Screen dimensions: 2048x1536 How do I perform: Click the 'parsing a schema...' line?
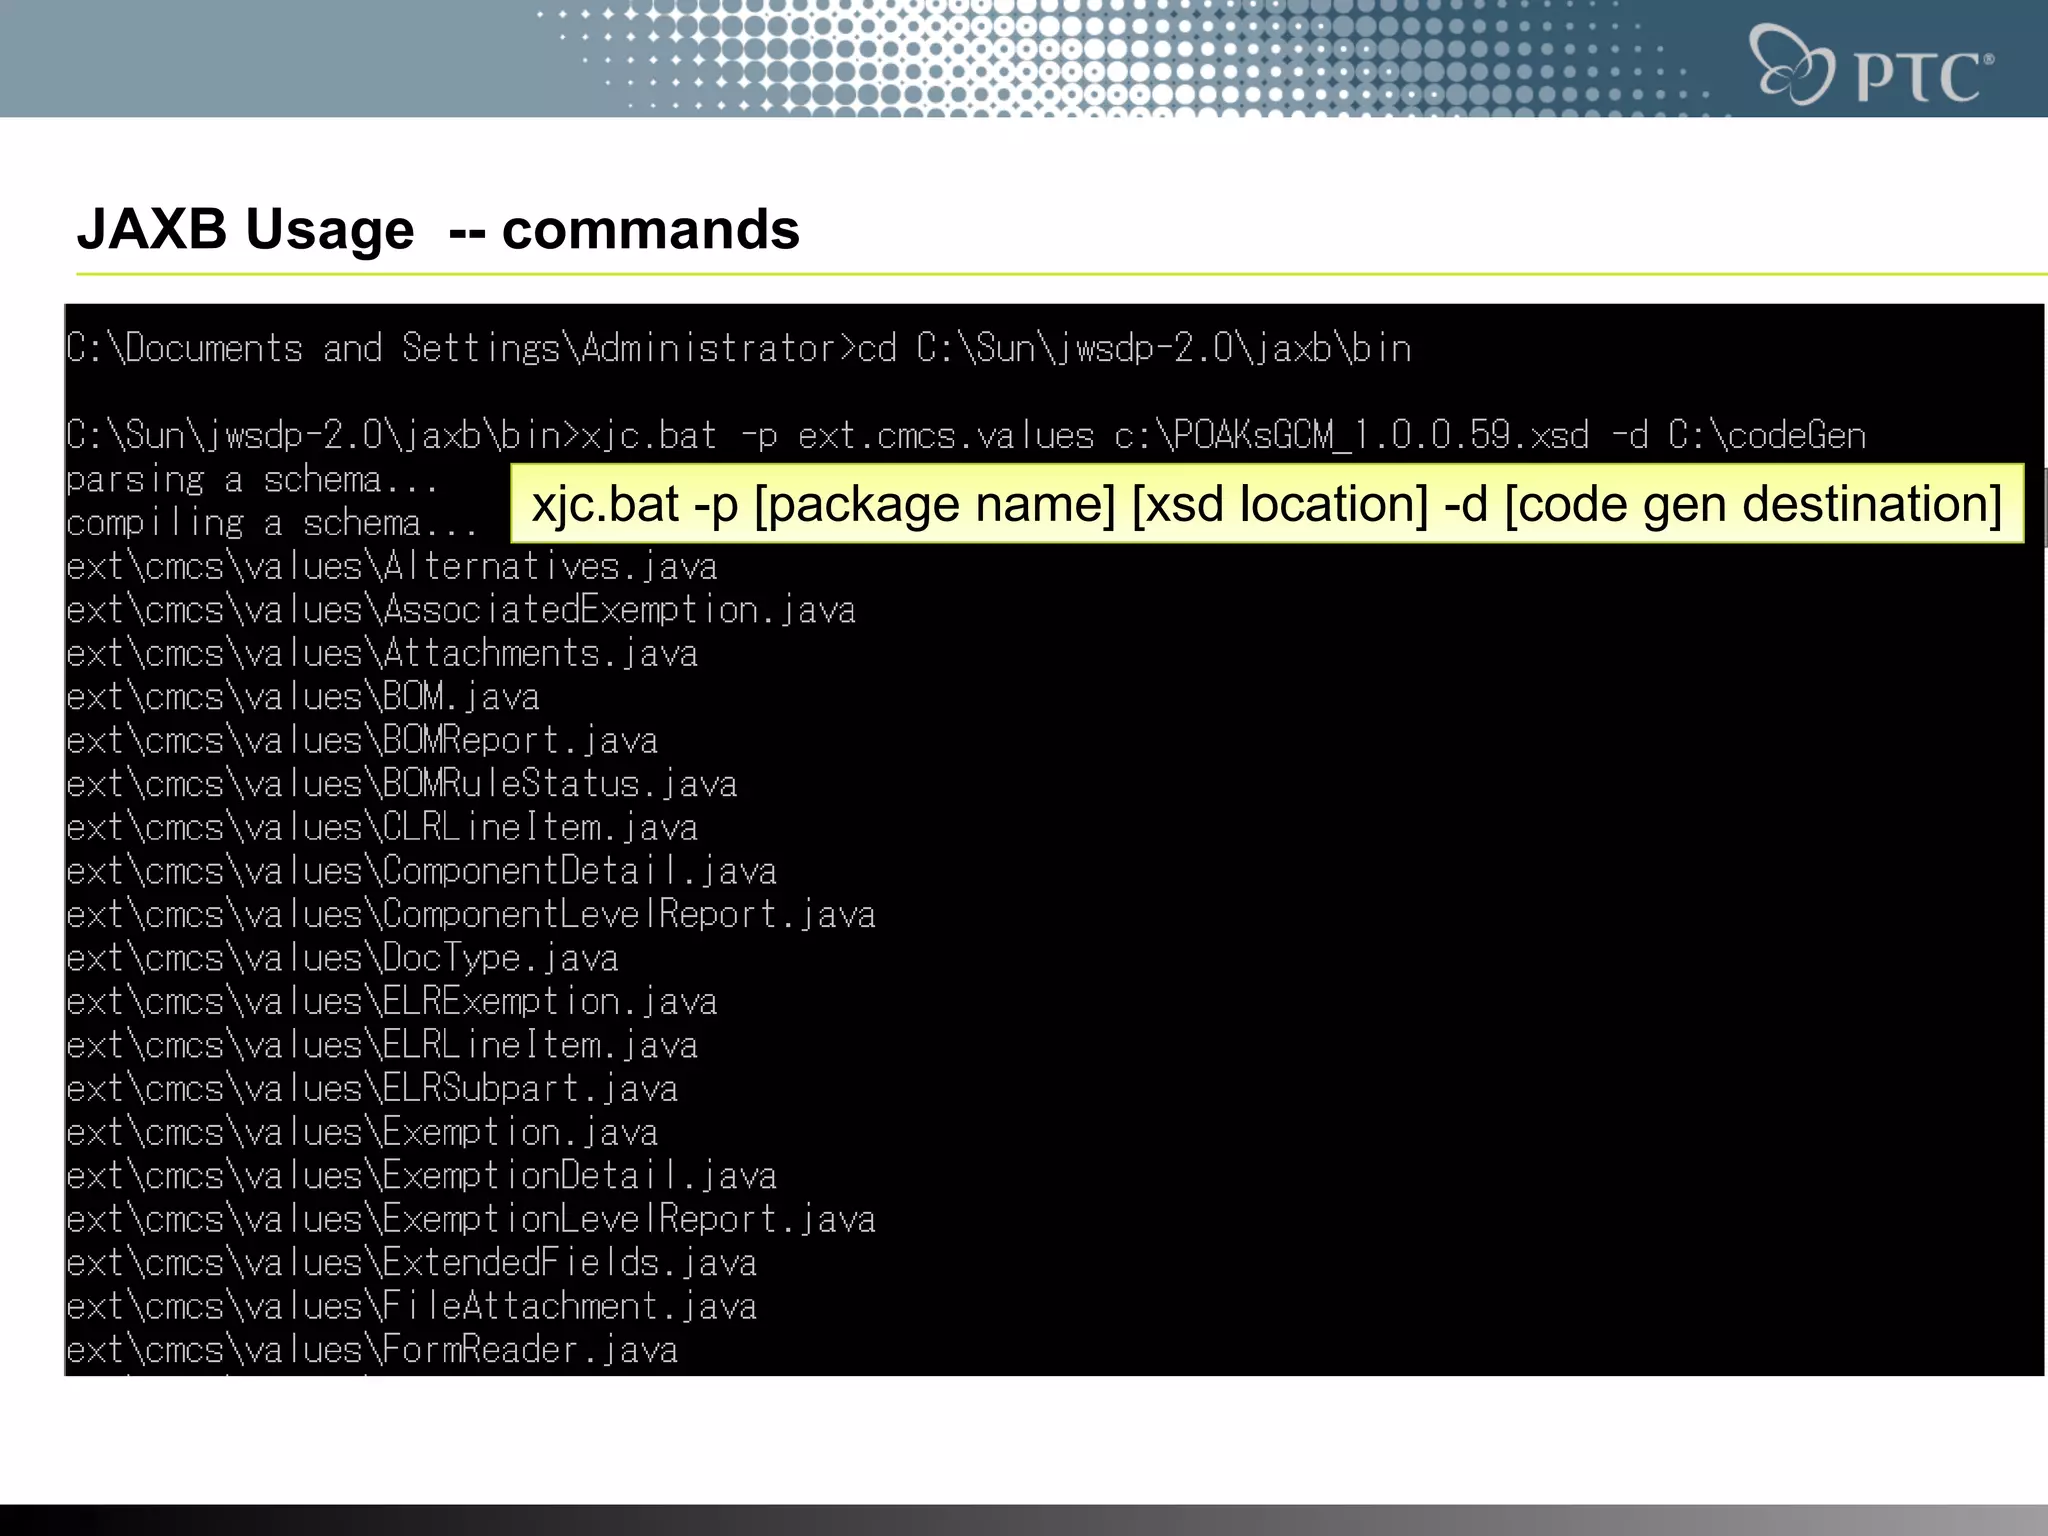click(252, 480)
